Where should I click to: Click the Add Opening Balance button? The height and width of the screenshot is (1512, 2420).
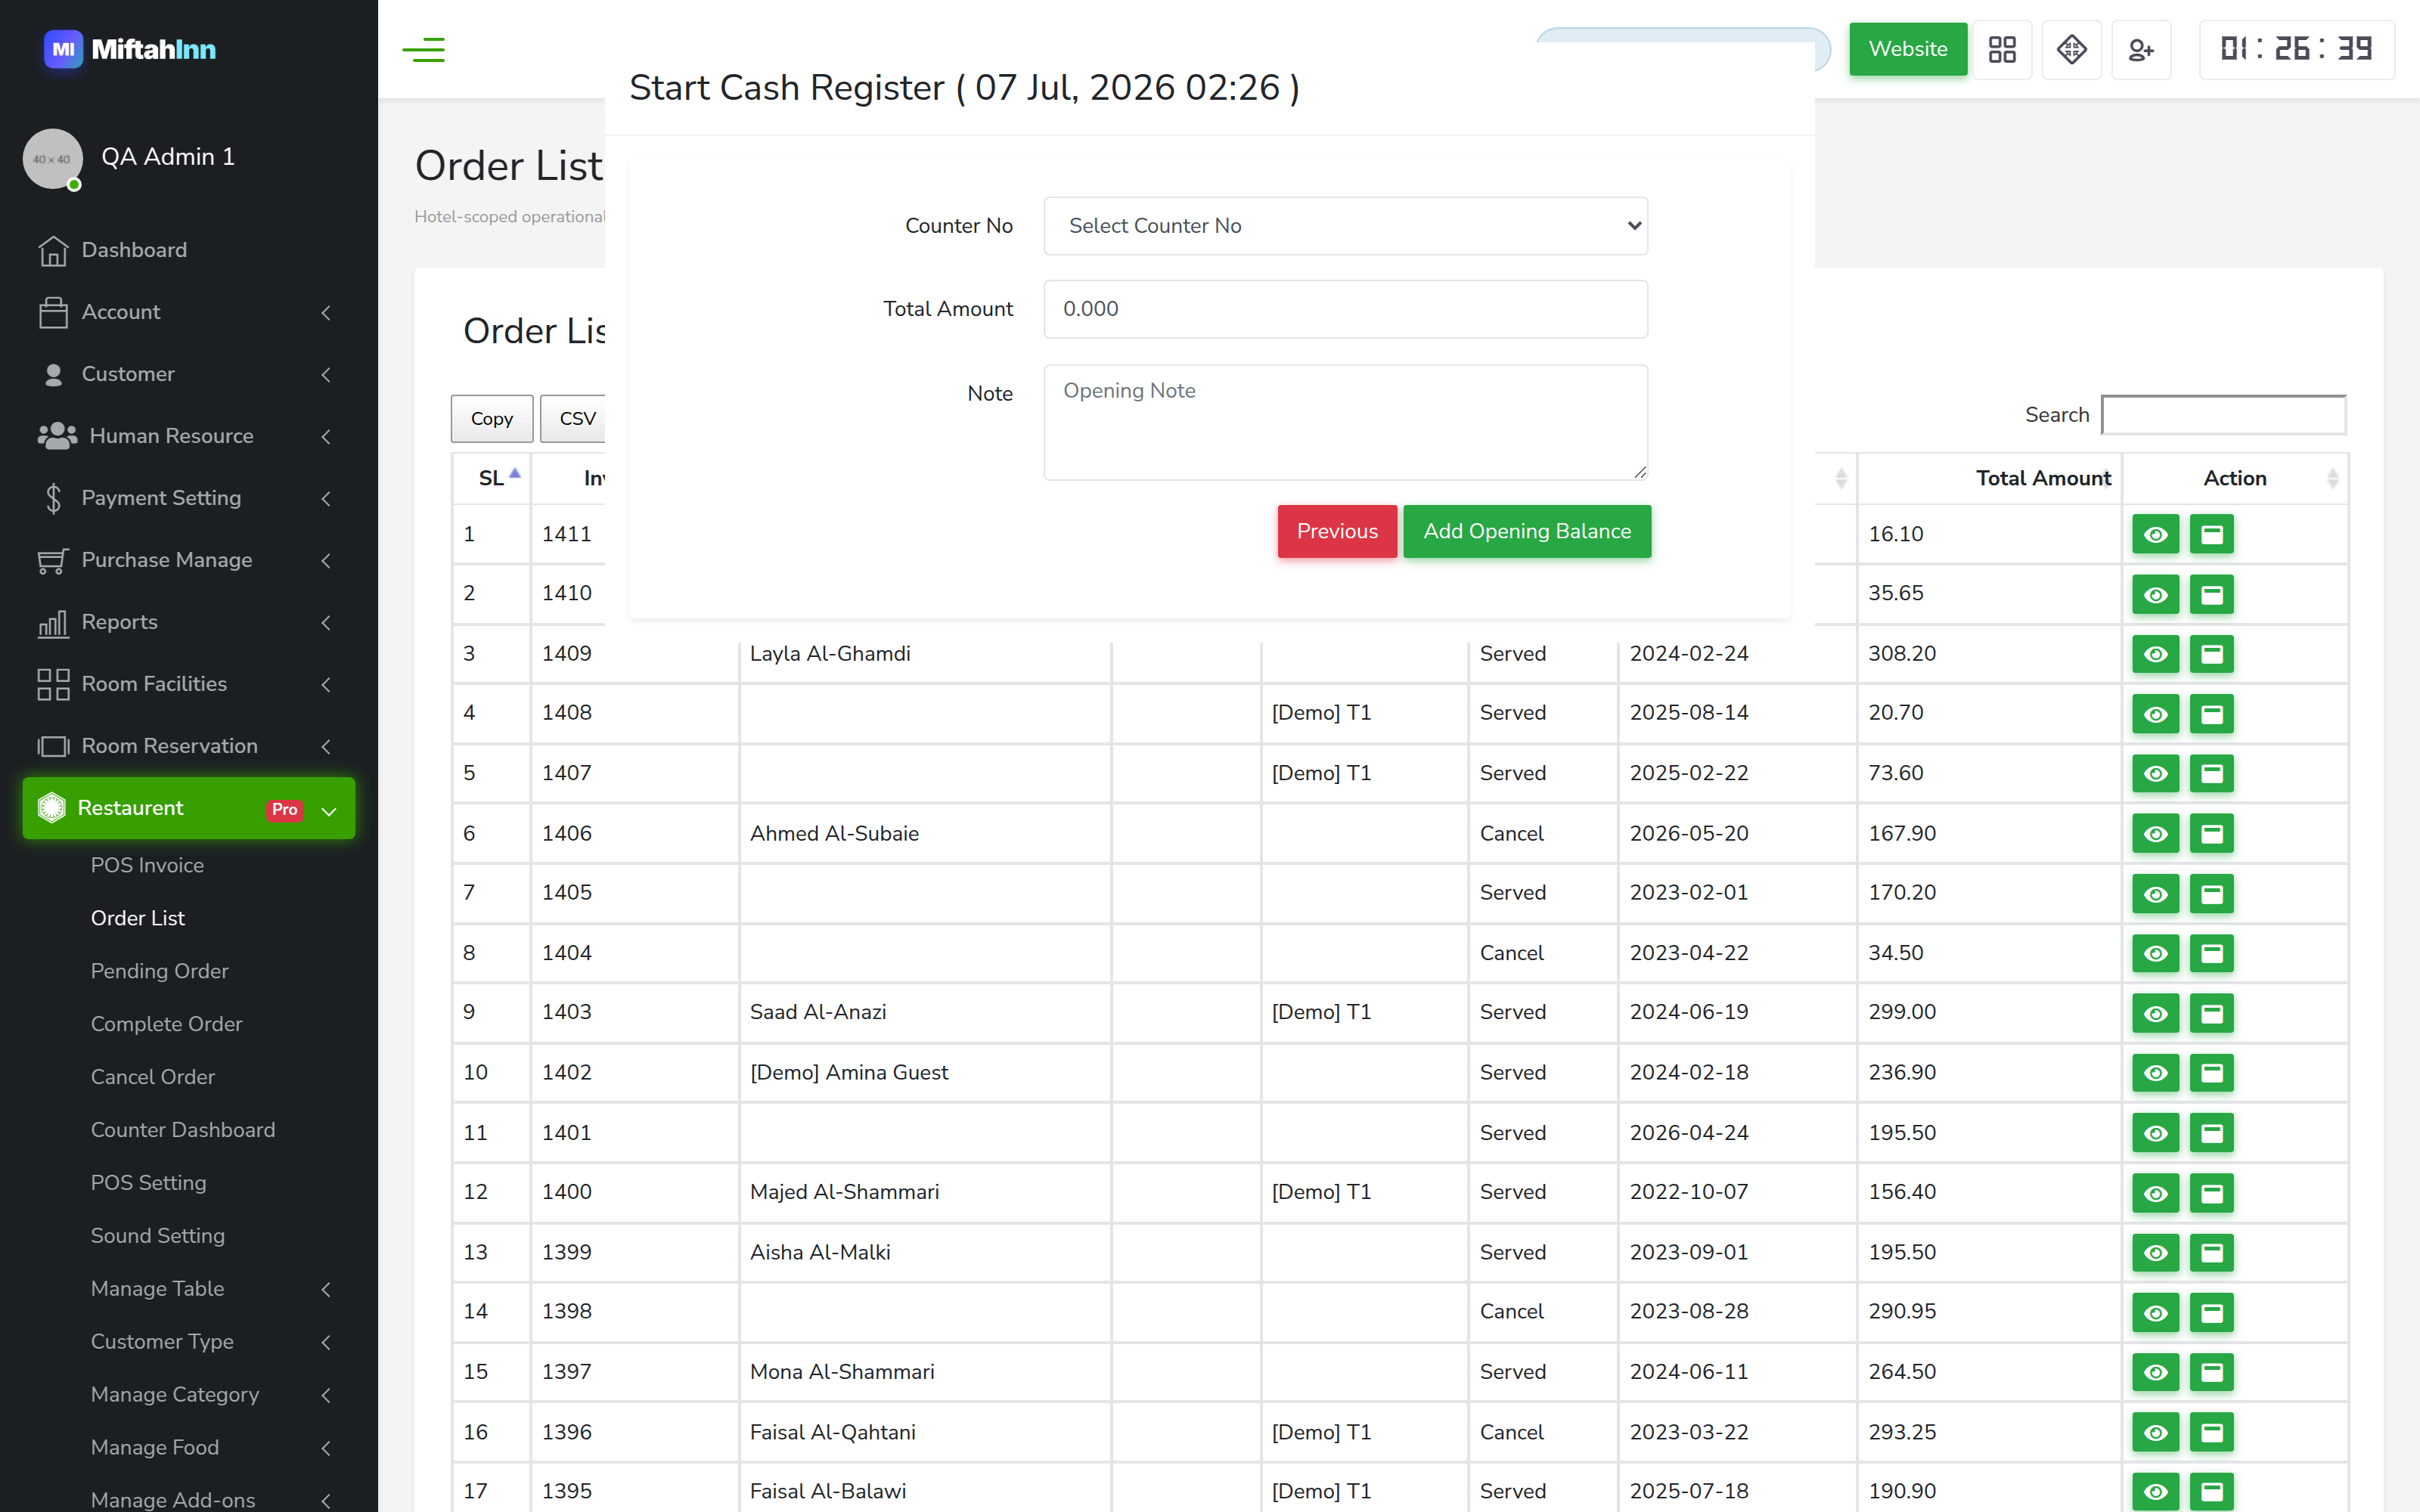[x=1527, y=531]
